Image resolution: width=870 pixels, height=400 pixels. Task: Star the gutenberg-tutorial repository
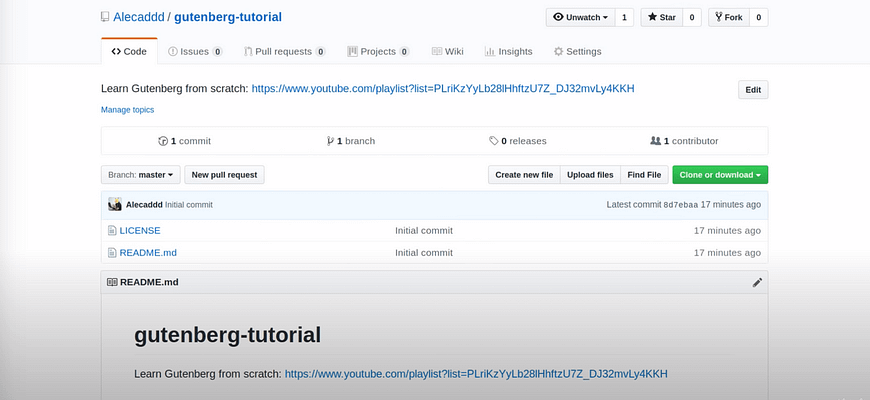[662, 17]
